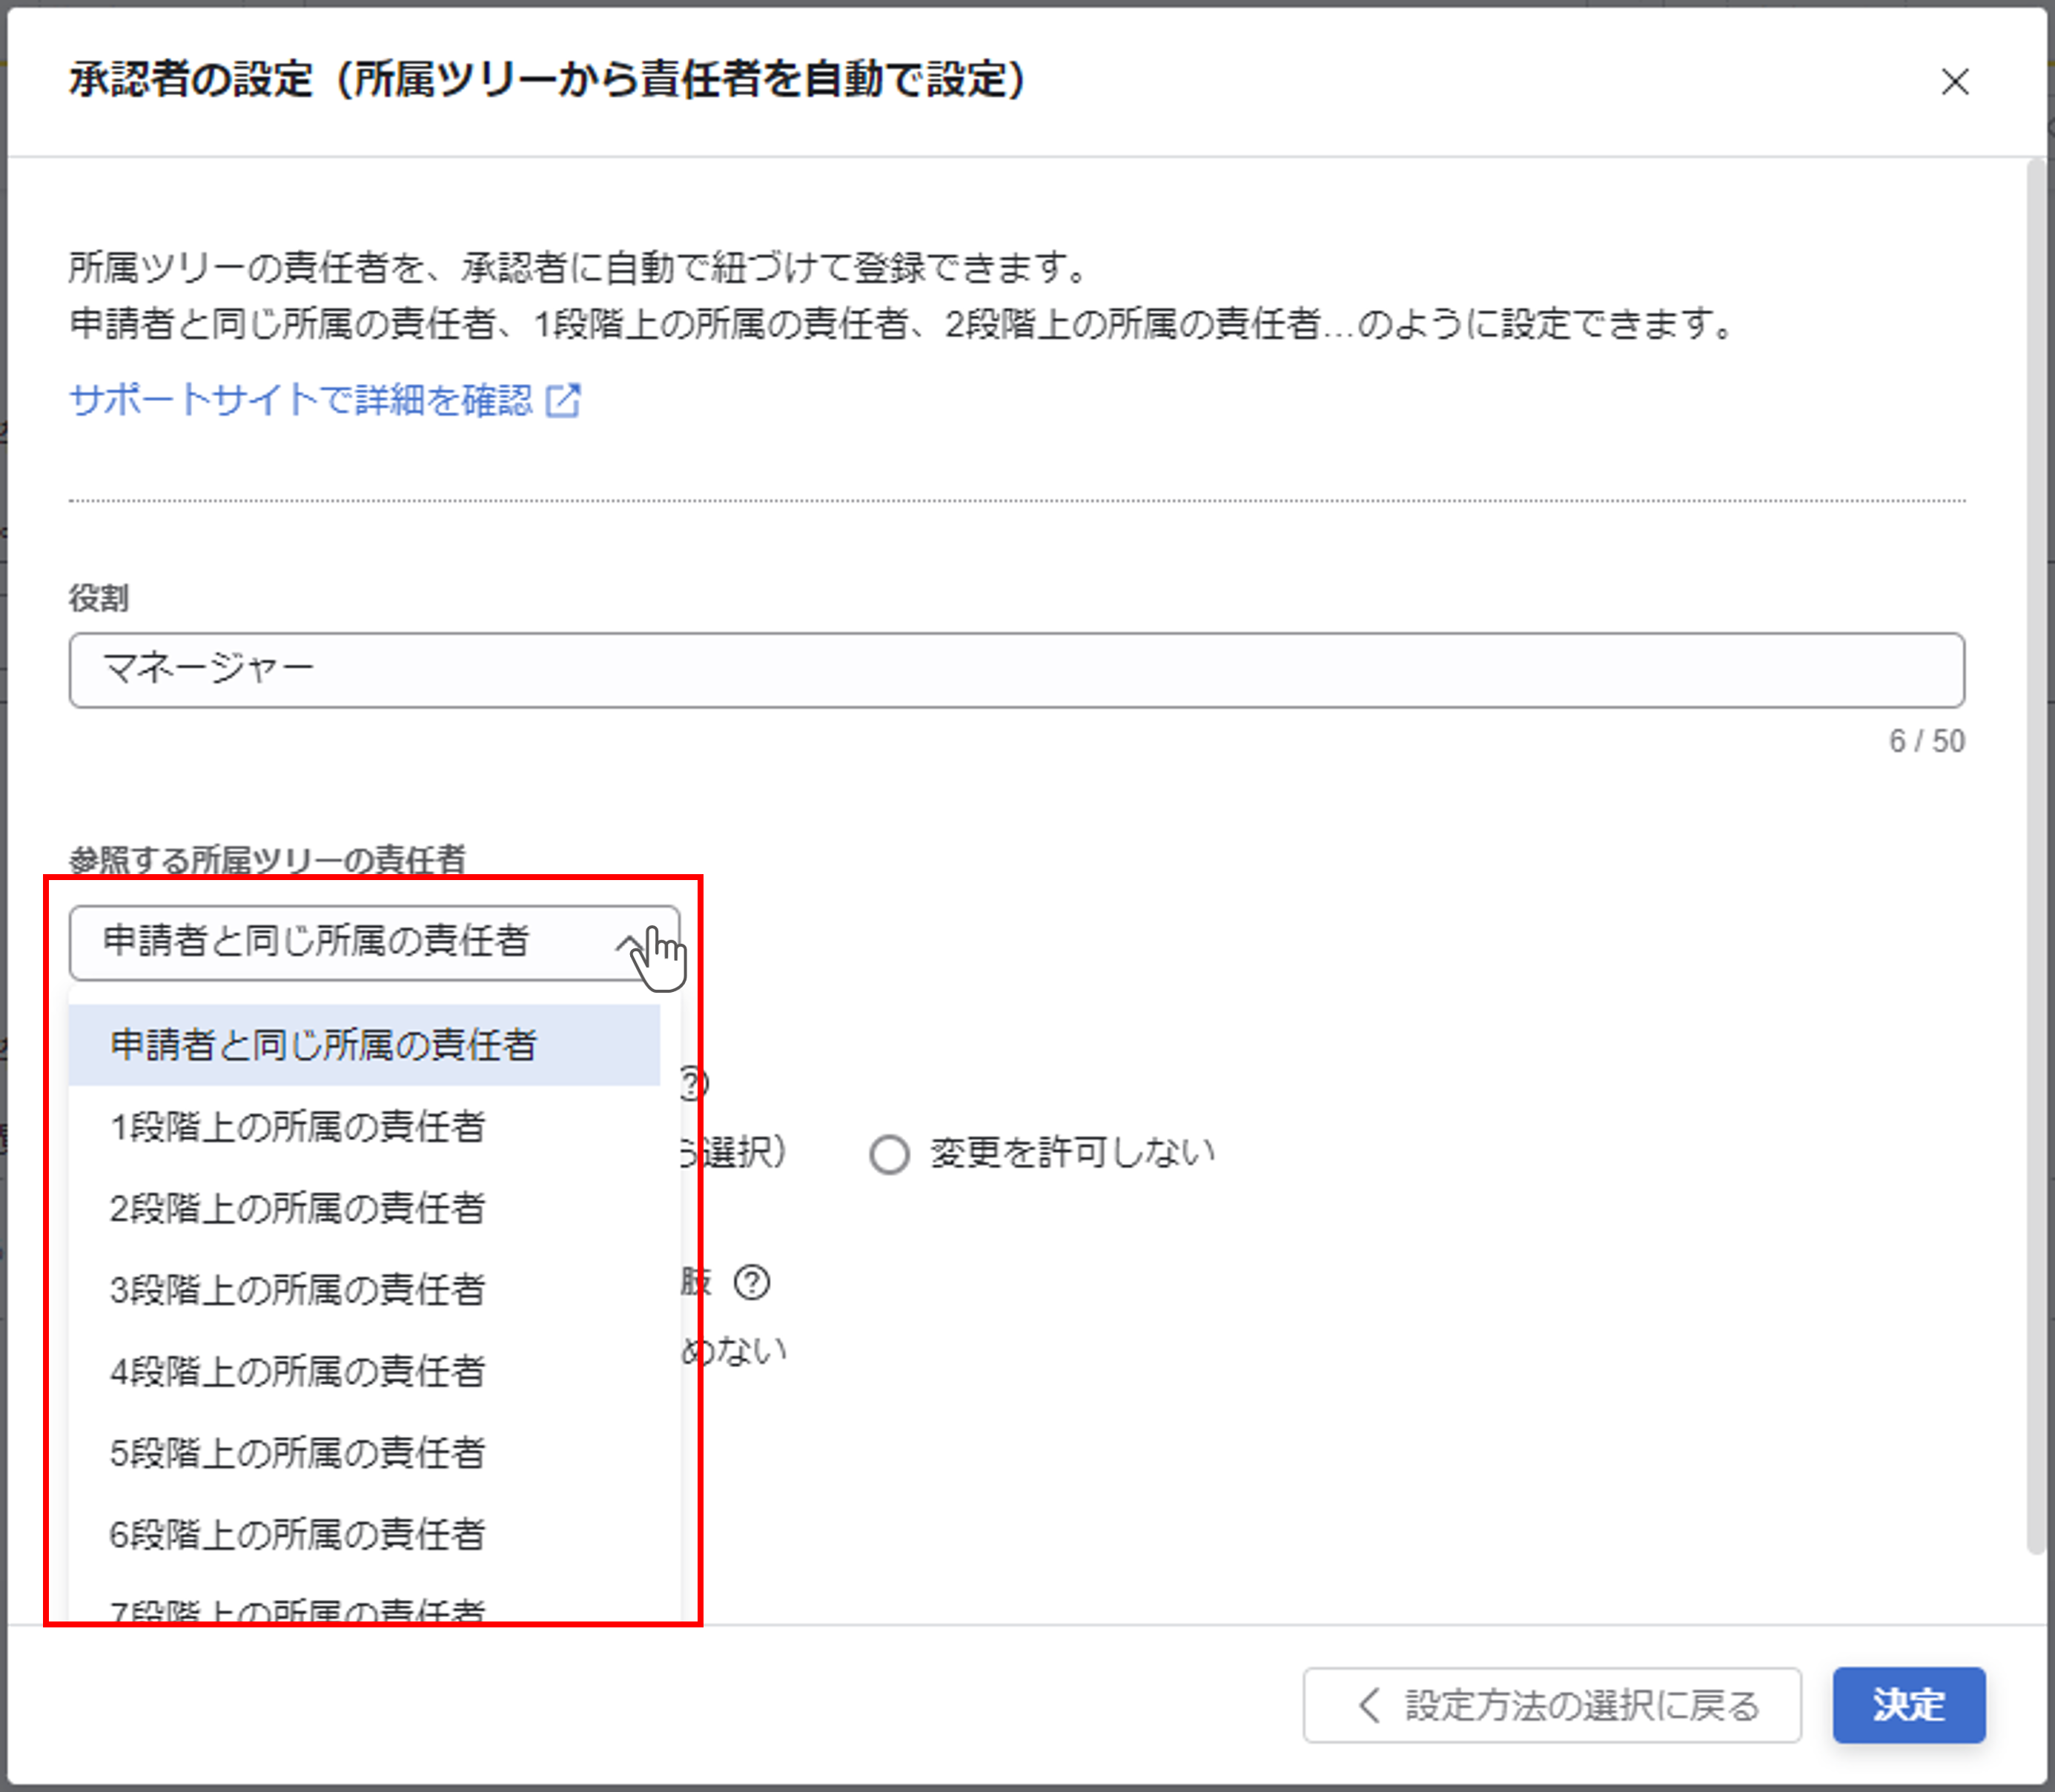Click the question mark help icon near 版
Screen dimensions: 2055x1792
click(x=751, y=1282)
